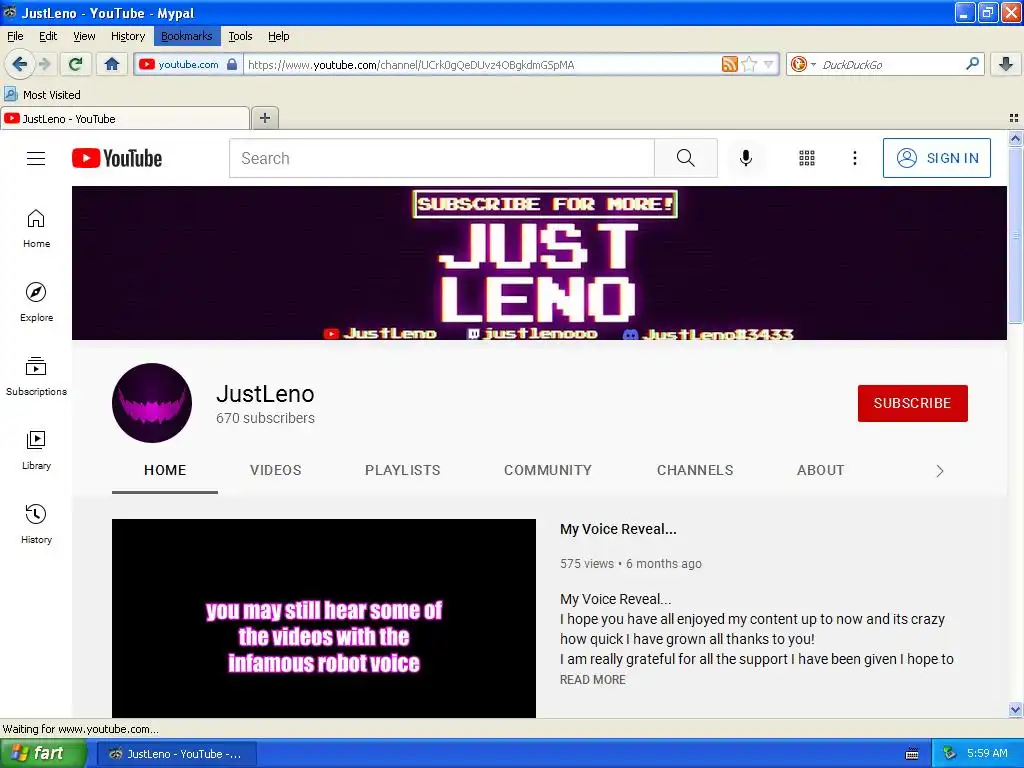Open the Edit menu
The width and height of the screenshot is (1024, 768).
click(x=48, y=36)
